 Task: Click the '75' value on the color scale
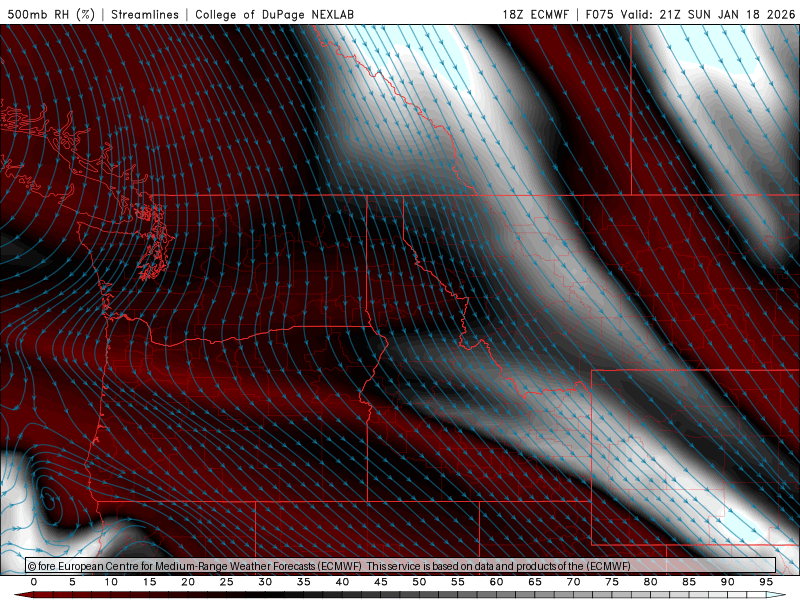(x=612, y=582)
